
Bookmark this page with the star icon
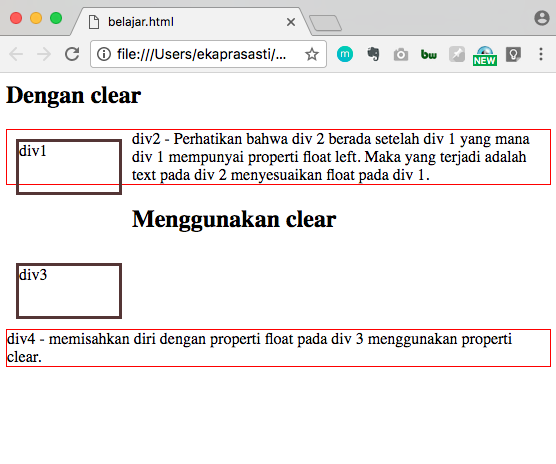coord(312,54)
